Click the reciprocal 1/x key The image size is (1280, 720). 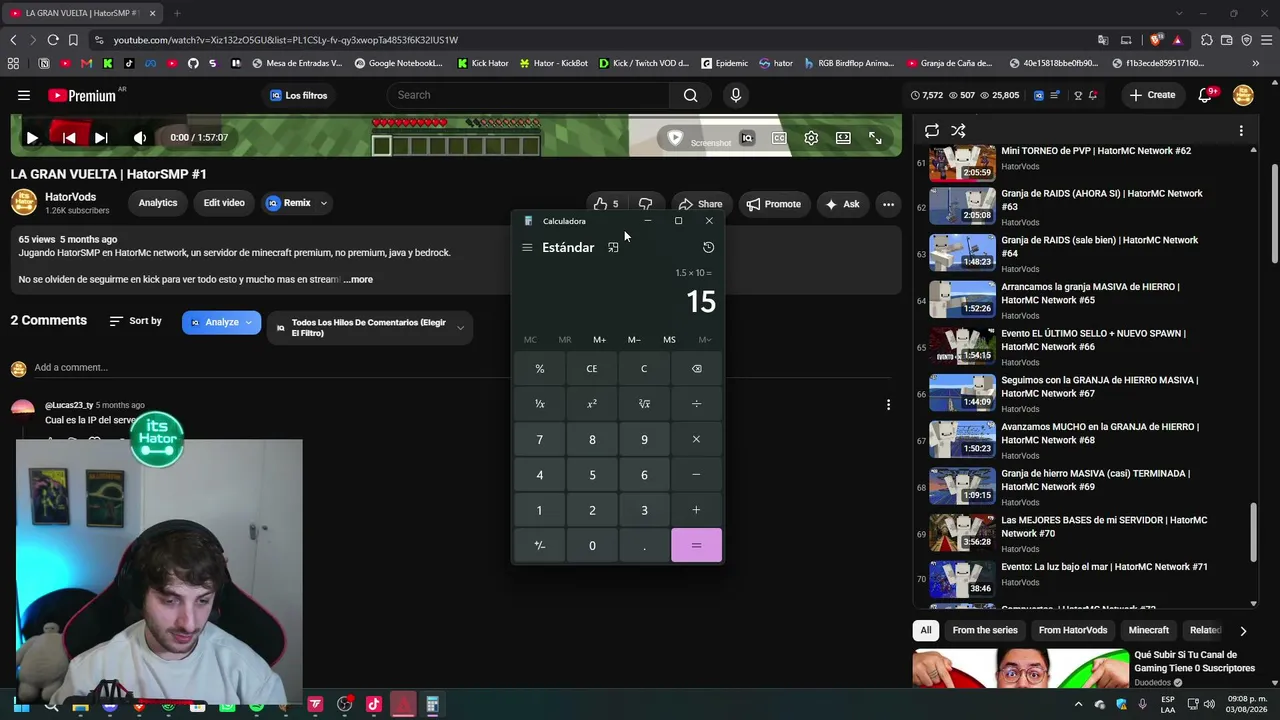[540, 404]
